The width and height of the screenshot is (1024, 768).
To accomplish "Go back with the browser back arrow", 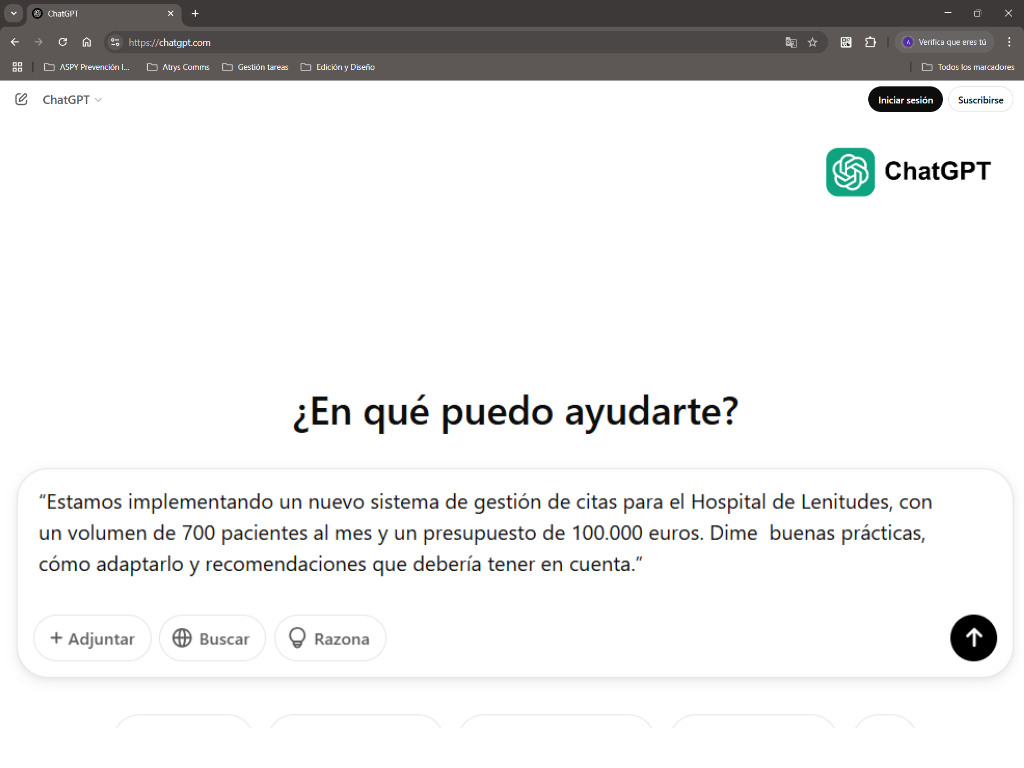I will 15,42.
